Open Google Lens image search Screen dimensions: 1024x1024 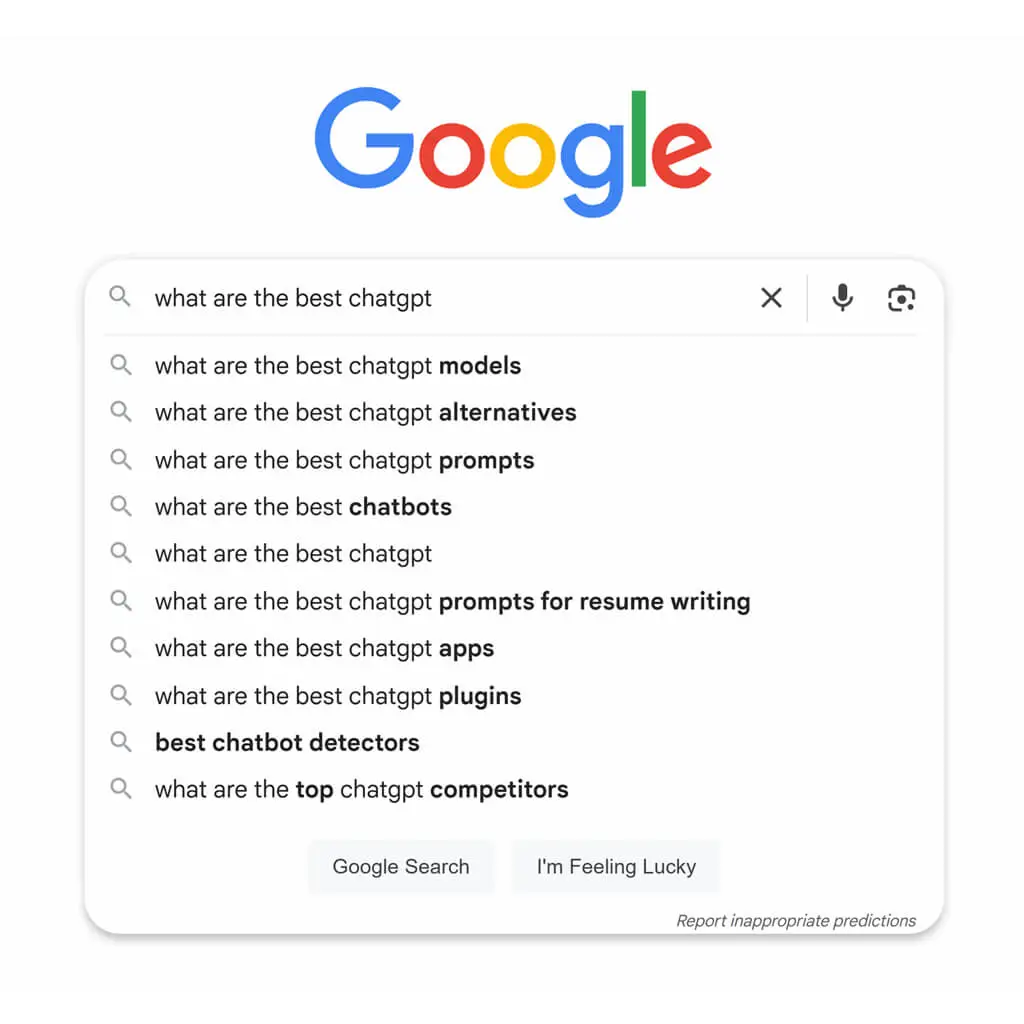pos(901,297)
